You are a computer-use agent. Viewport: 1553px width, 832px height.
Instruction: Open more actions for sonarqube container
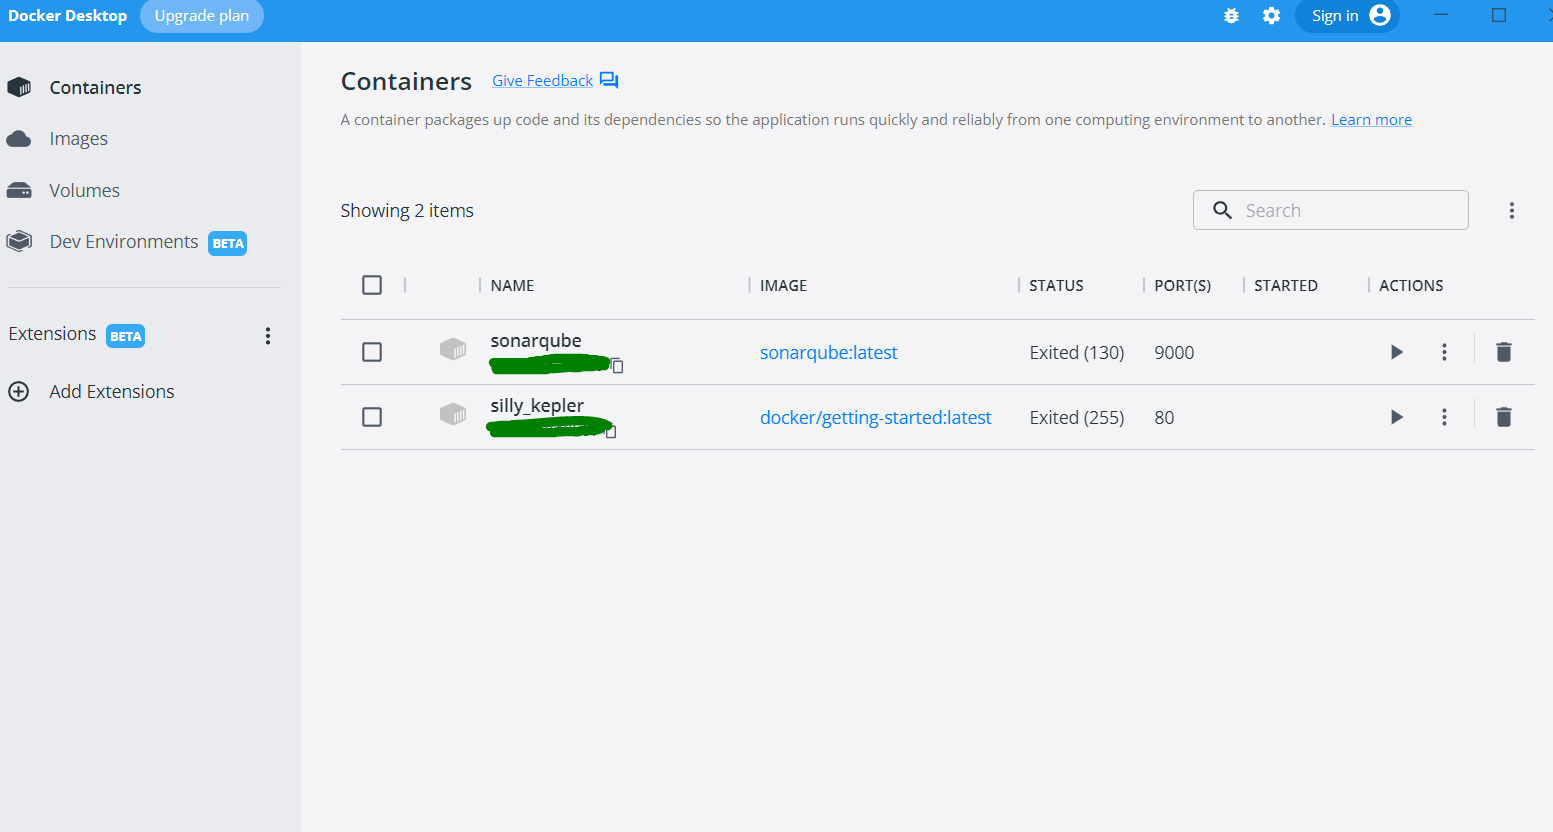click(x=1444, y=352)
